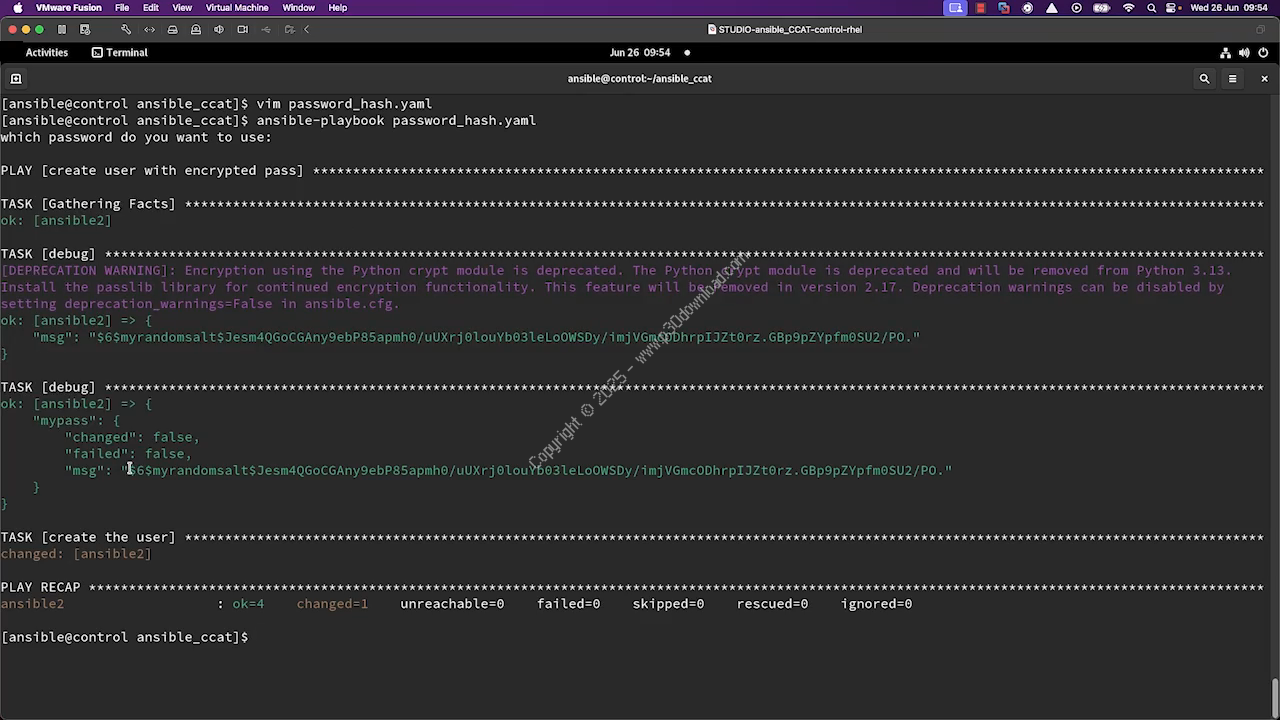
Task: Click the triangle menu bar icon
Action: point(1052,8)
